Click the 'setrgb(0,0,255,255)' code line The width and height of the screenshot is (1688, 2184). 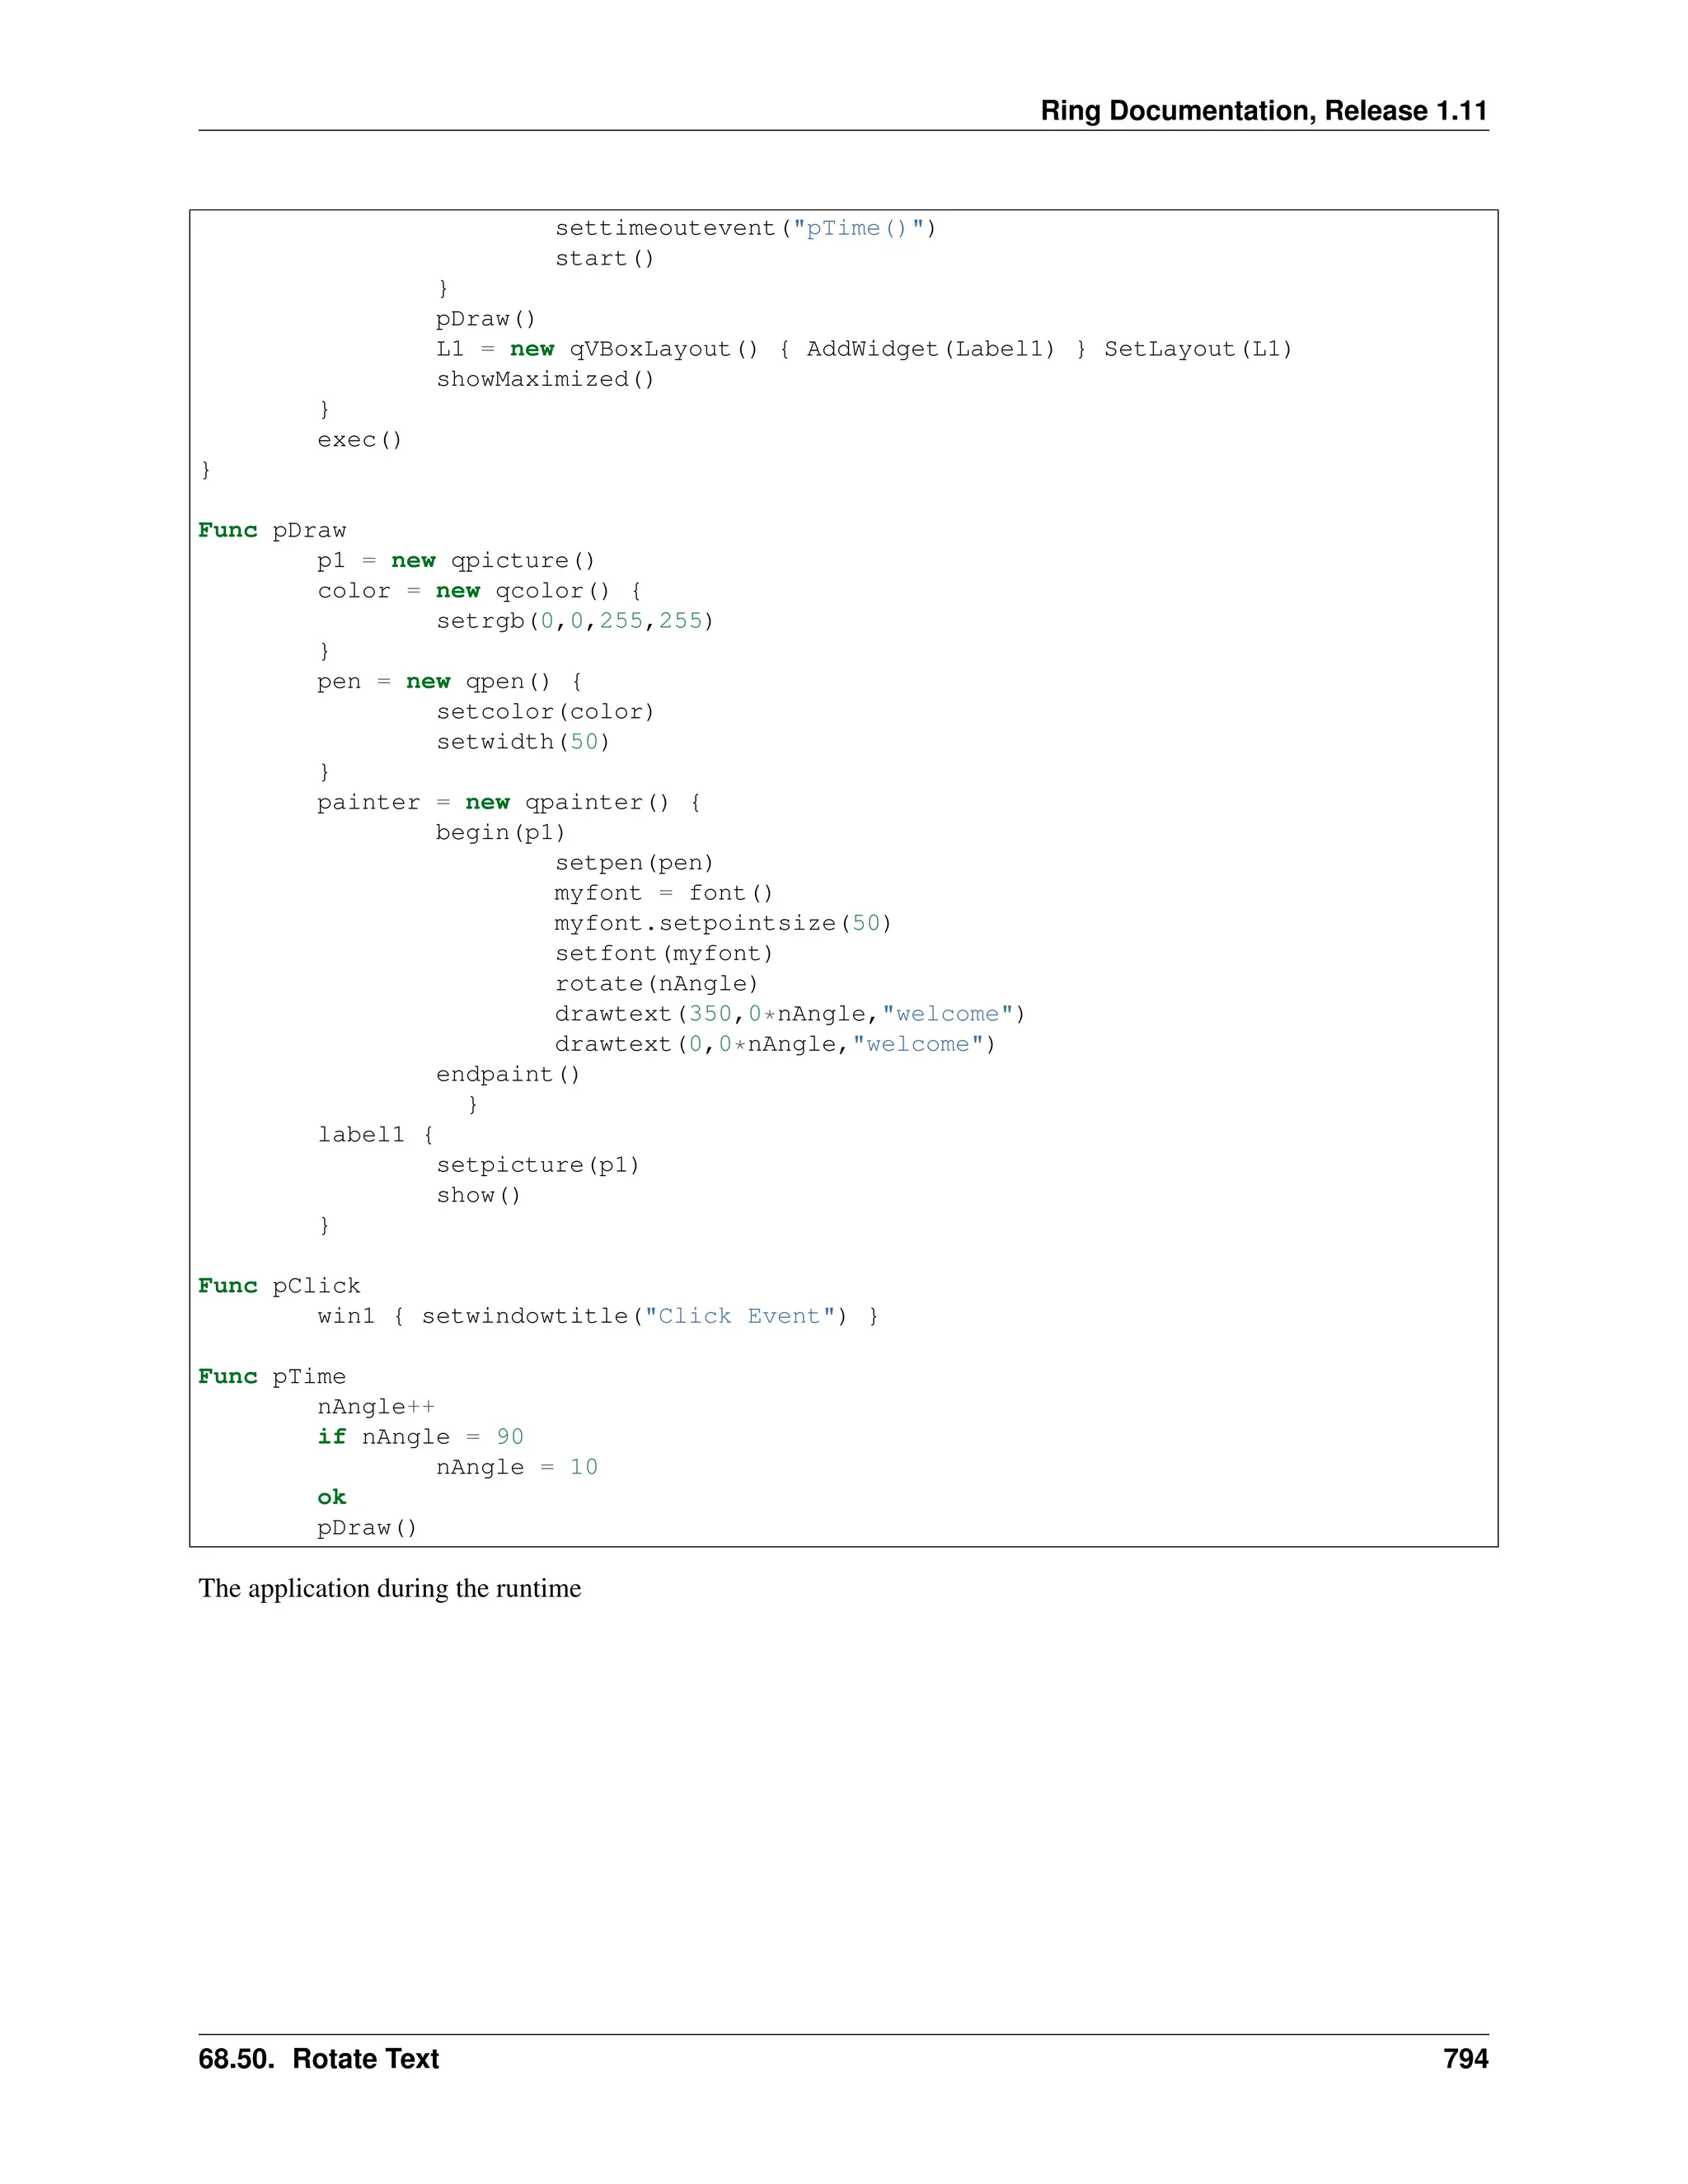click(574, 621)
